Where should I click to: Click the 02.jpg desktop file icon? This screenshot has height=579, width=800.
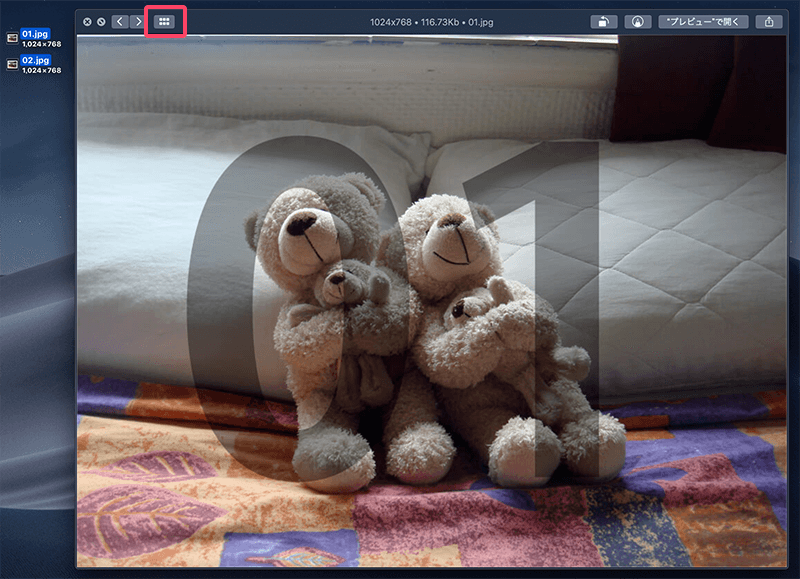12,64
